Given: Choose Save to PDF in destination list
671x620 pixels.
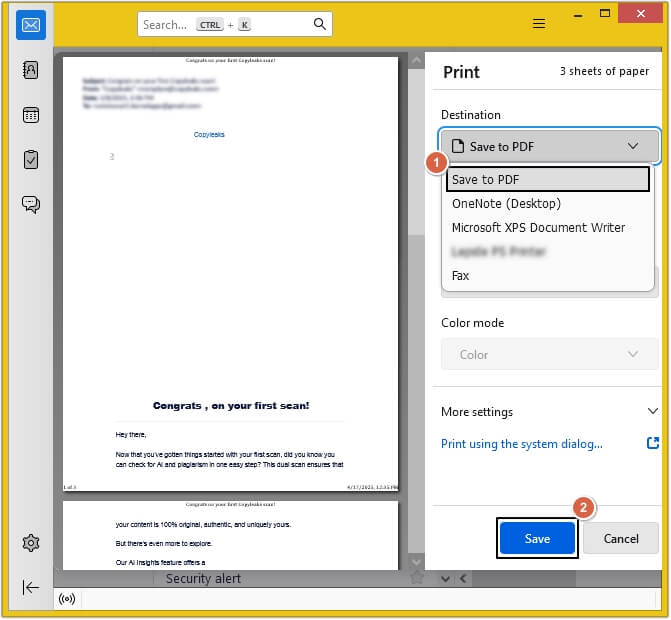Looking at the screenshot, I should [x=547, y=179].
